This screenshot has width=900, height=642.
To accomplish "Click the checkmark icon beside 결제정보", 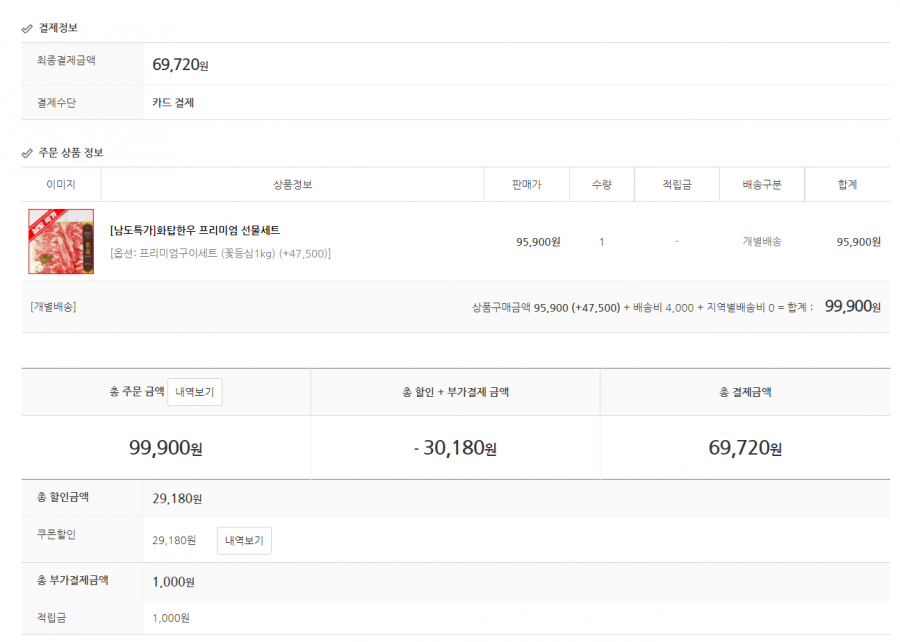I will (x=27, y=28).
